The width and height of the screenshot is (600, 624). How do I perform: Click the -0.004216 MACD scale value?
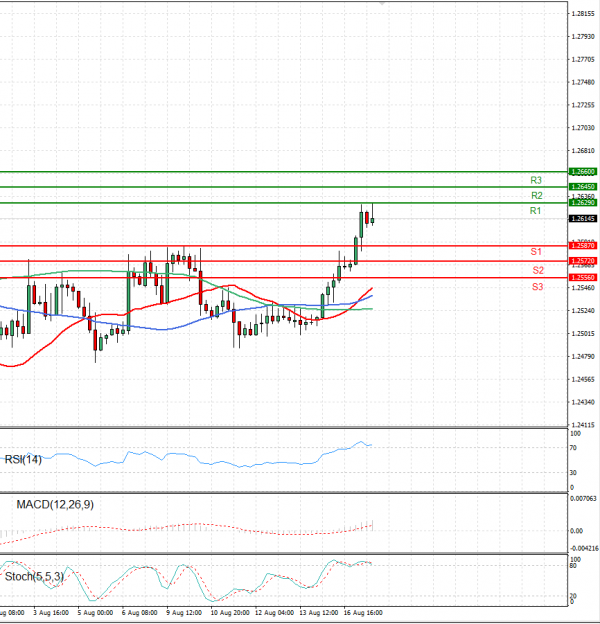point(584,548)
